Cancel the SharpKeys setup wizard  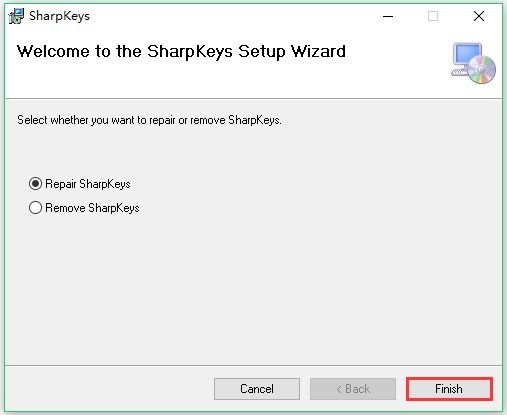[257, 389]
